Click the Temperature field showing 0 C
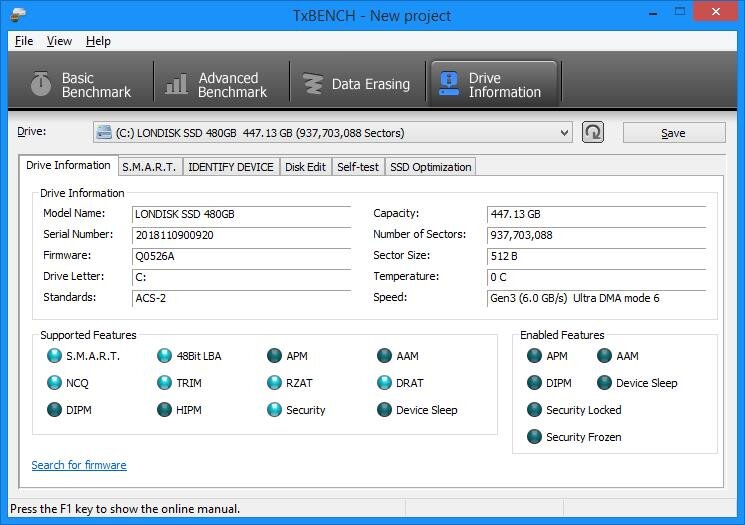This screenshot has width=745, height=525. click(x=597, y=277)
